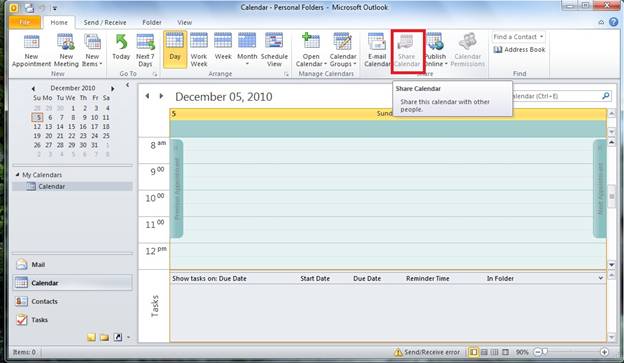Select December 15 in mini calendar
The image size is (624, 363).
[72, 127]
